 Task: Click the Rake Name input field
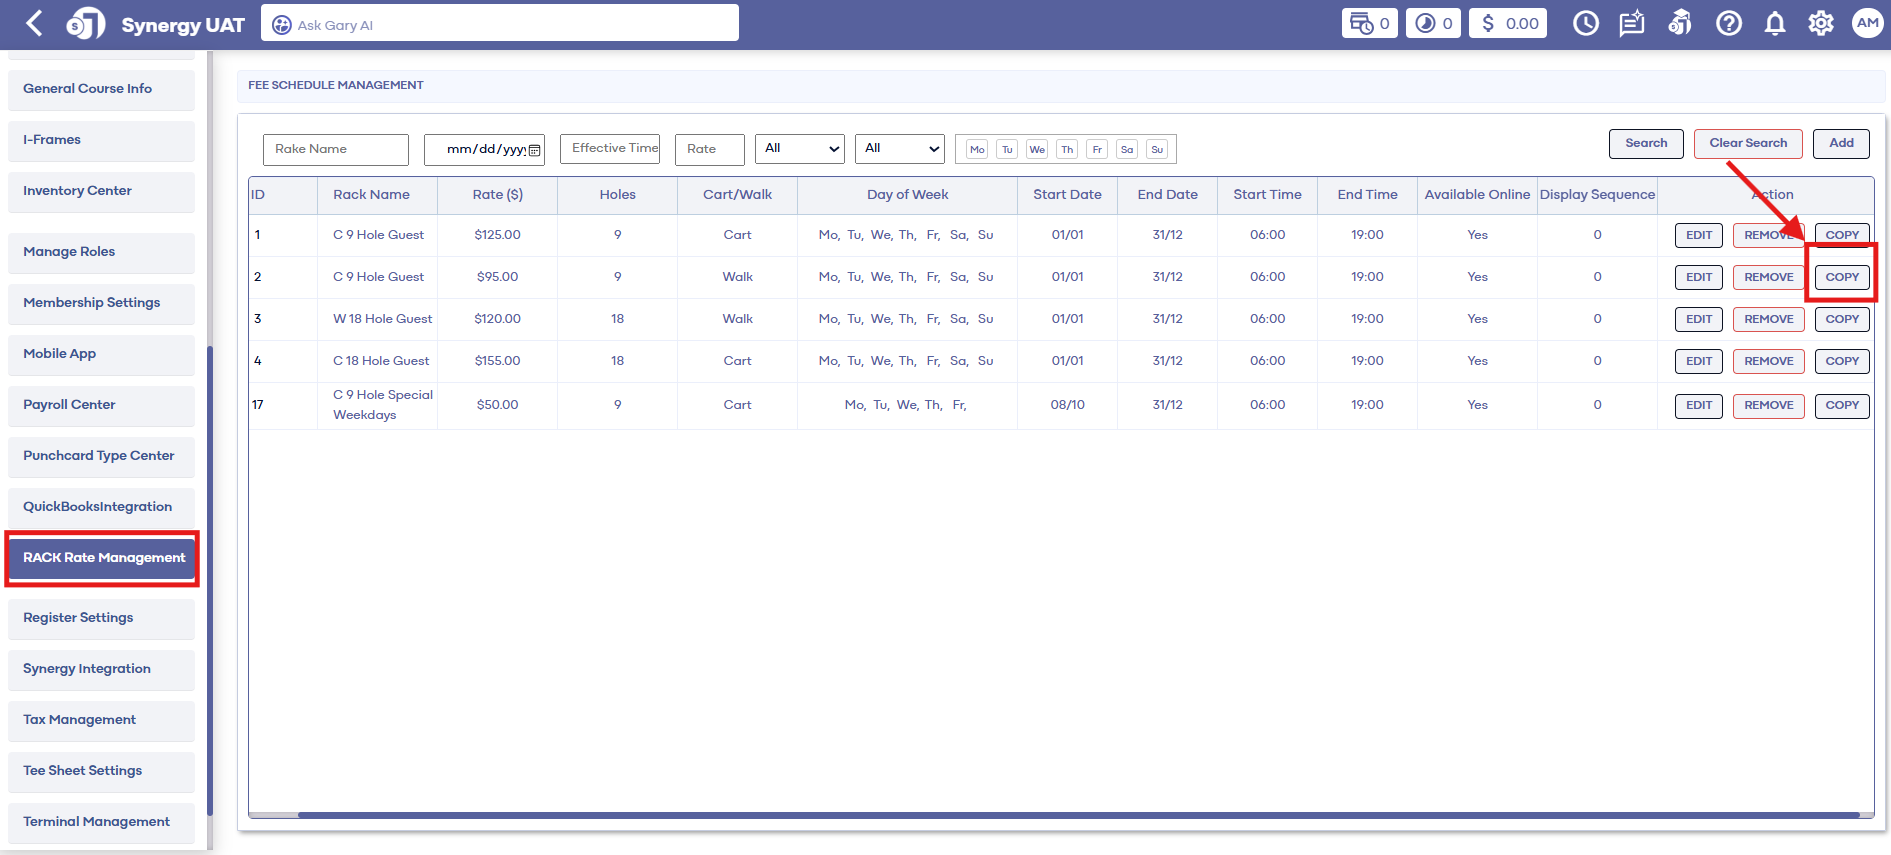[x=335, y=149]
